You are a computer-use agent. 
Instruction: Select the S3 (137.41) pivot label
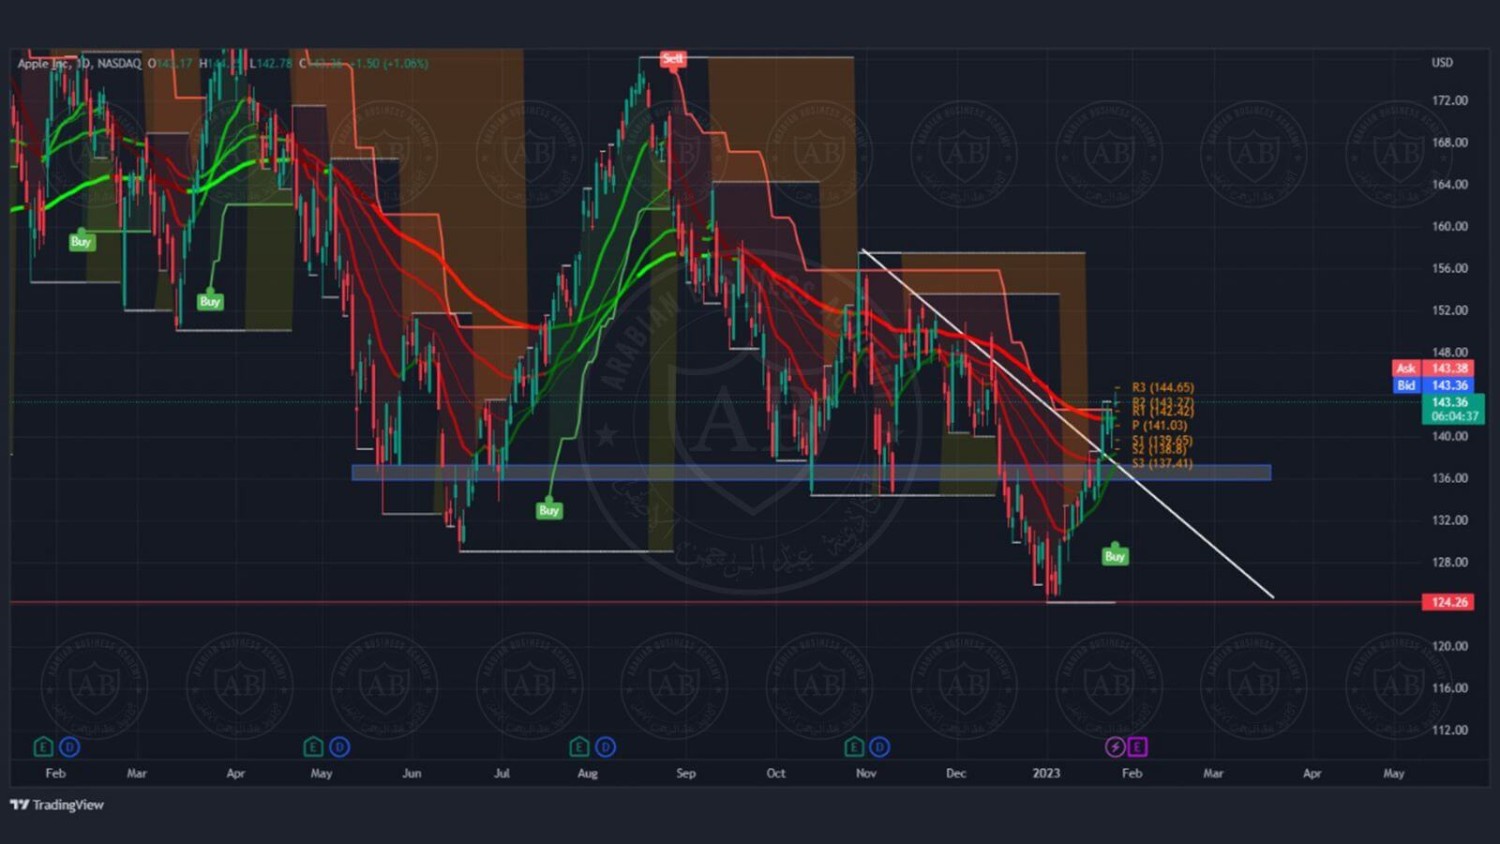tap(1163, 463)
